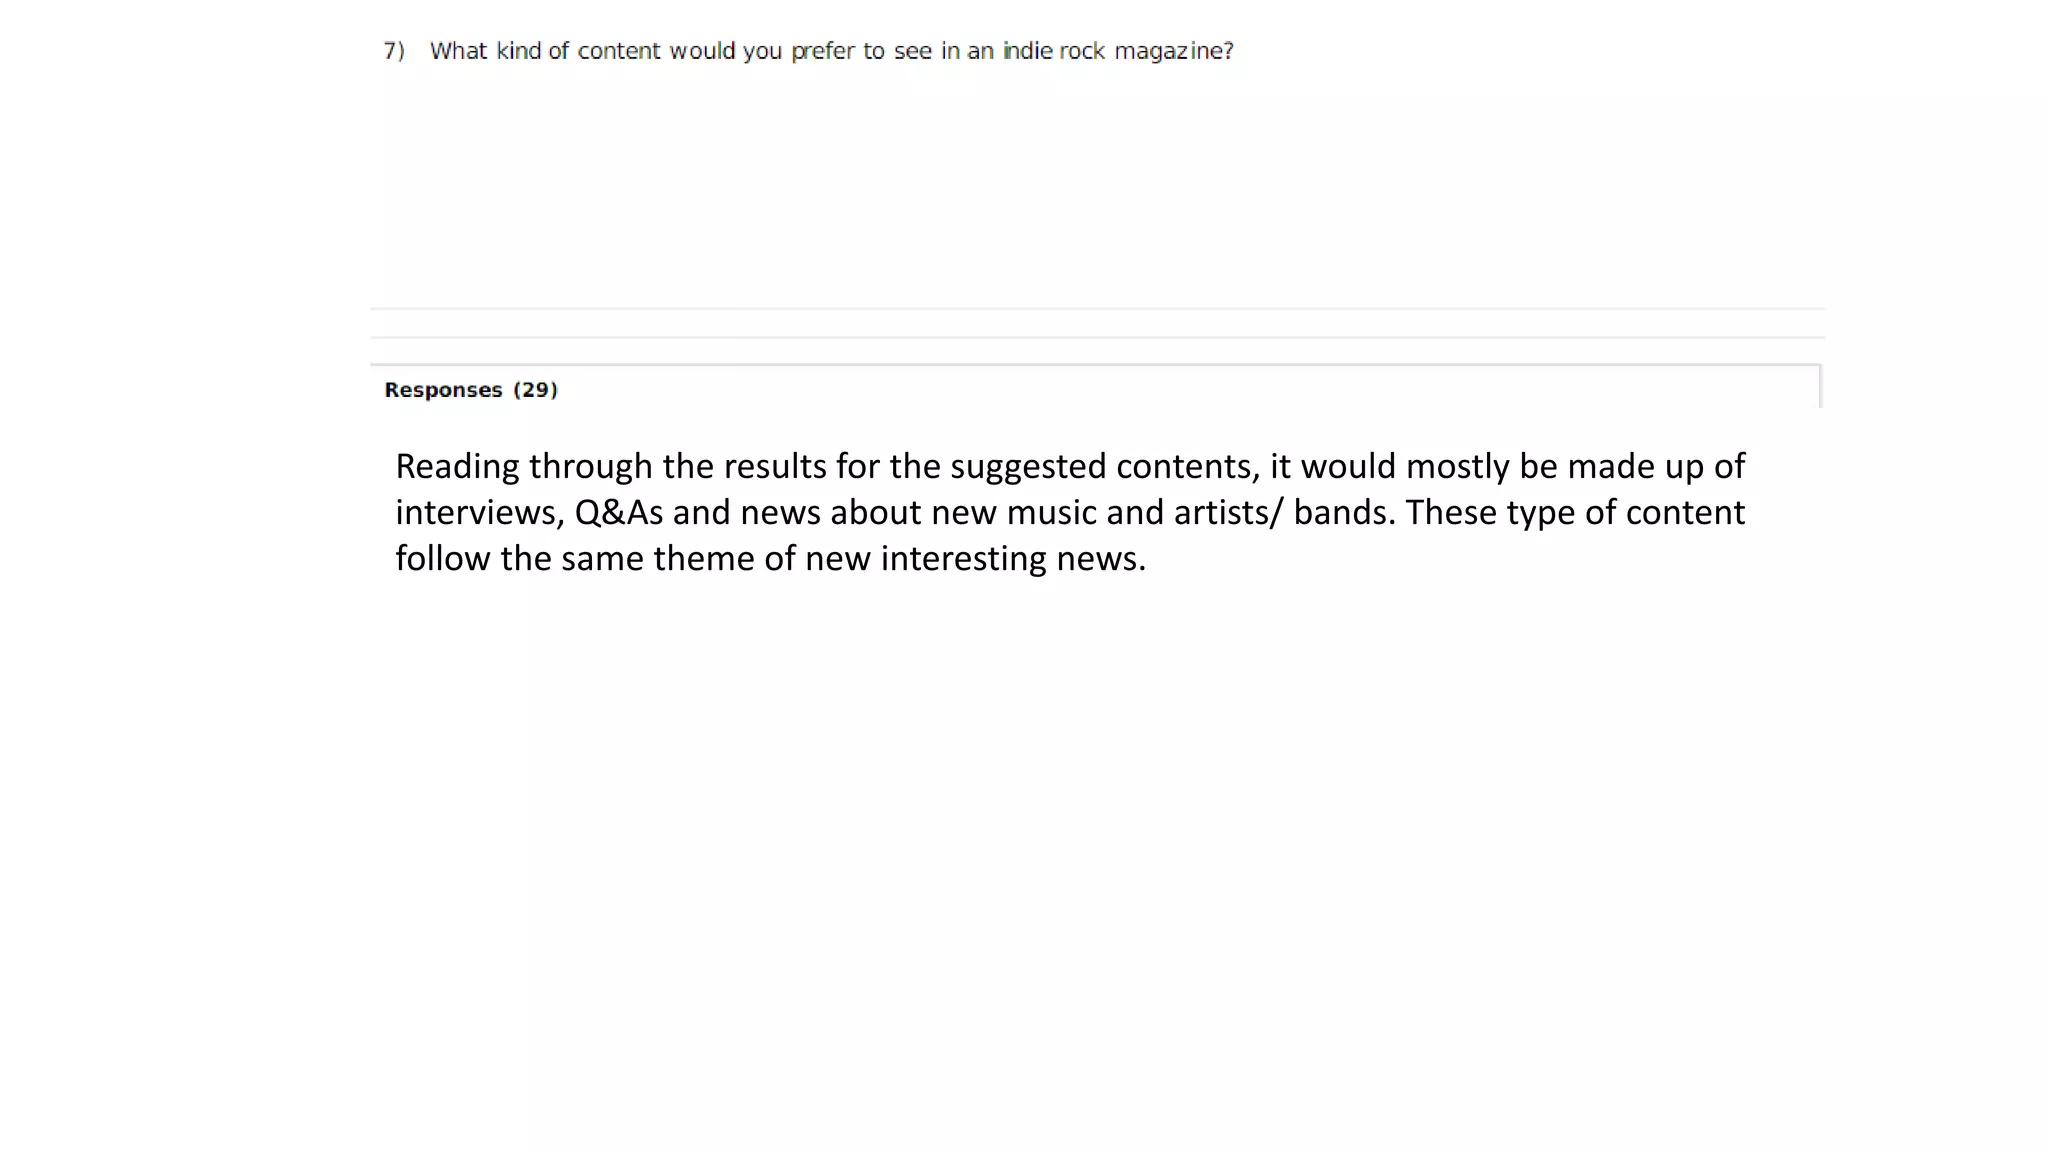Click the "What kind of content" question heading
The image size is (2048, 1152).
pyautogui.click(x=831, y=51)
